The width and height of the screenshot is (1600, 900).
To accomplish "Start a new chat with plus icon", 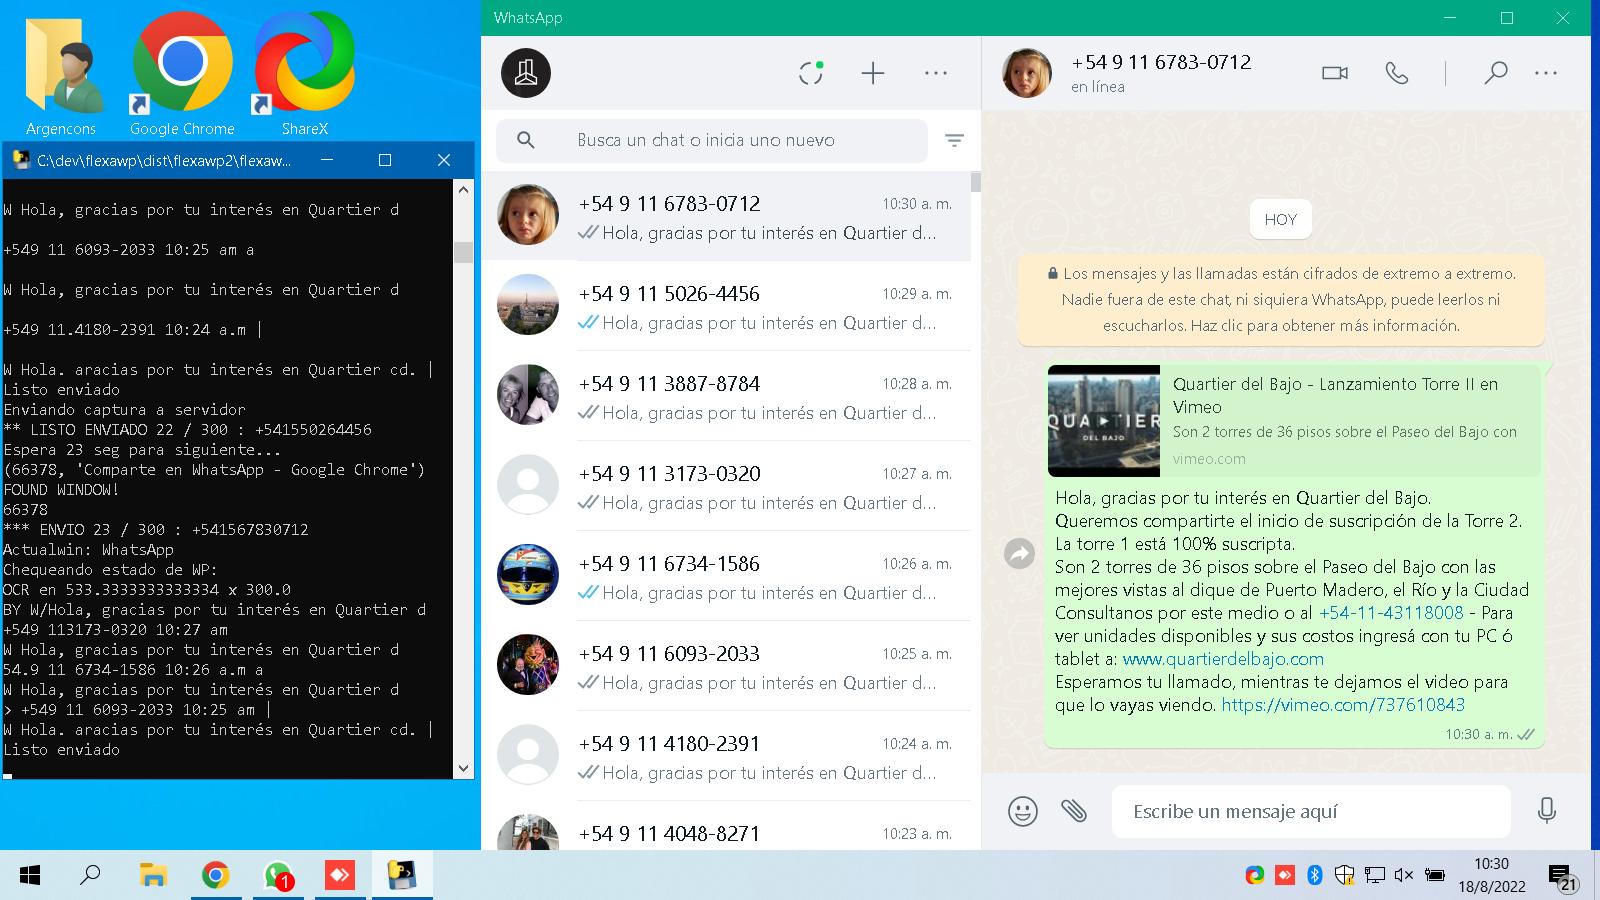I will coord(873,73).
